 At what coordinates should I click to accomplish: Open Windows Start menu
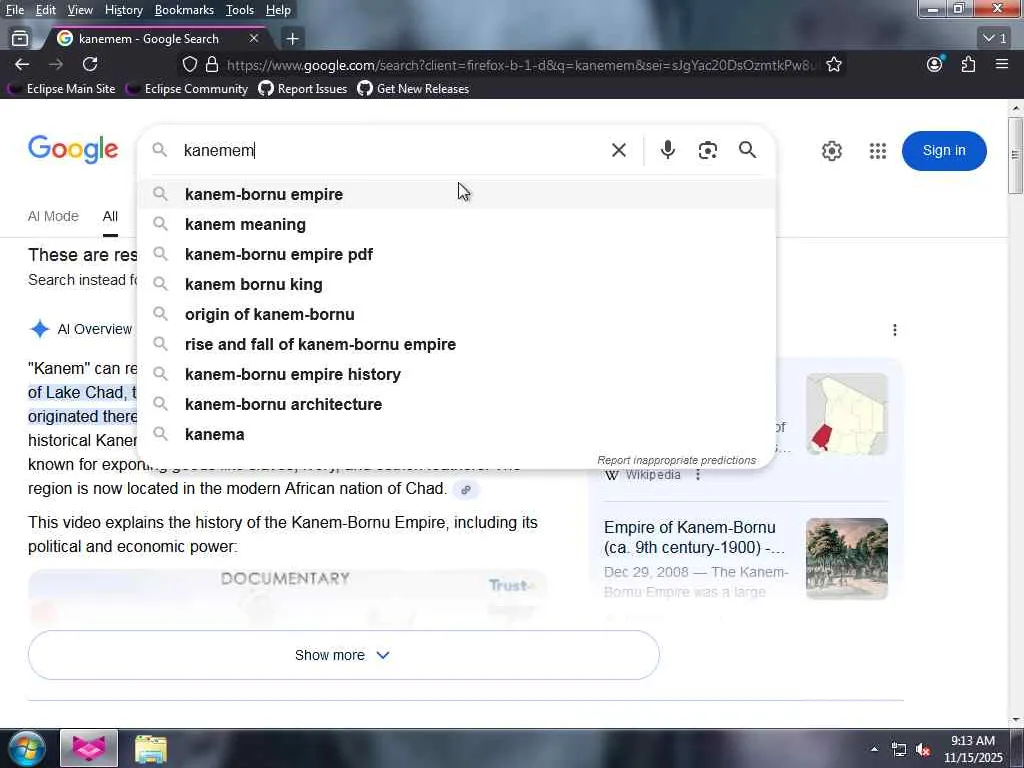pos(27,748)
